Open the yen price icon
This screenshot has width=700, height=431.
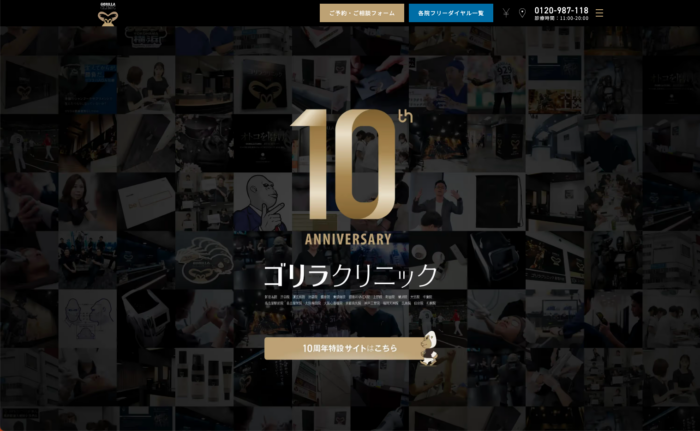[506, 13]
